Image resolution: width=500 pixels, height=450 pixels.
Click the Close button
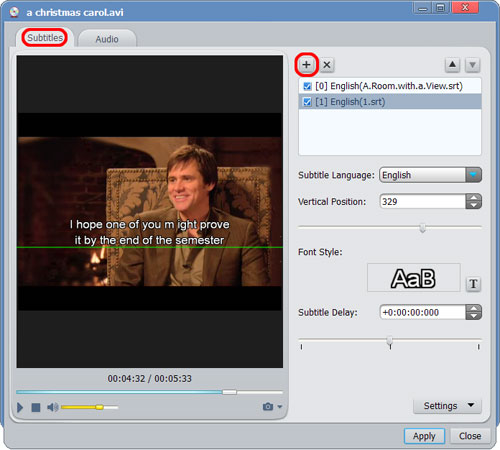pyautogui.click(x=470, y=436)
